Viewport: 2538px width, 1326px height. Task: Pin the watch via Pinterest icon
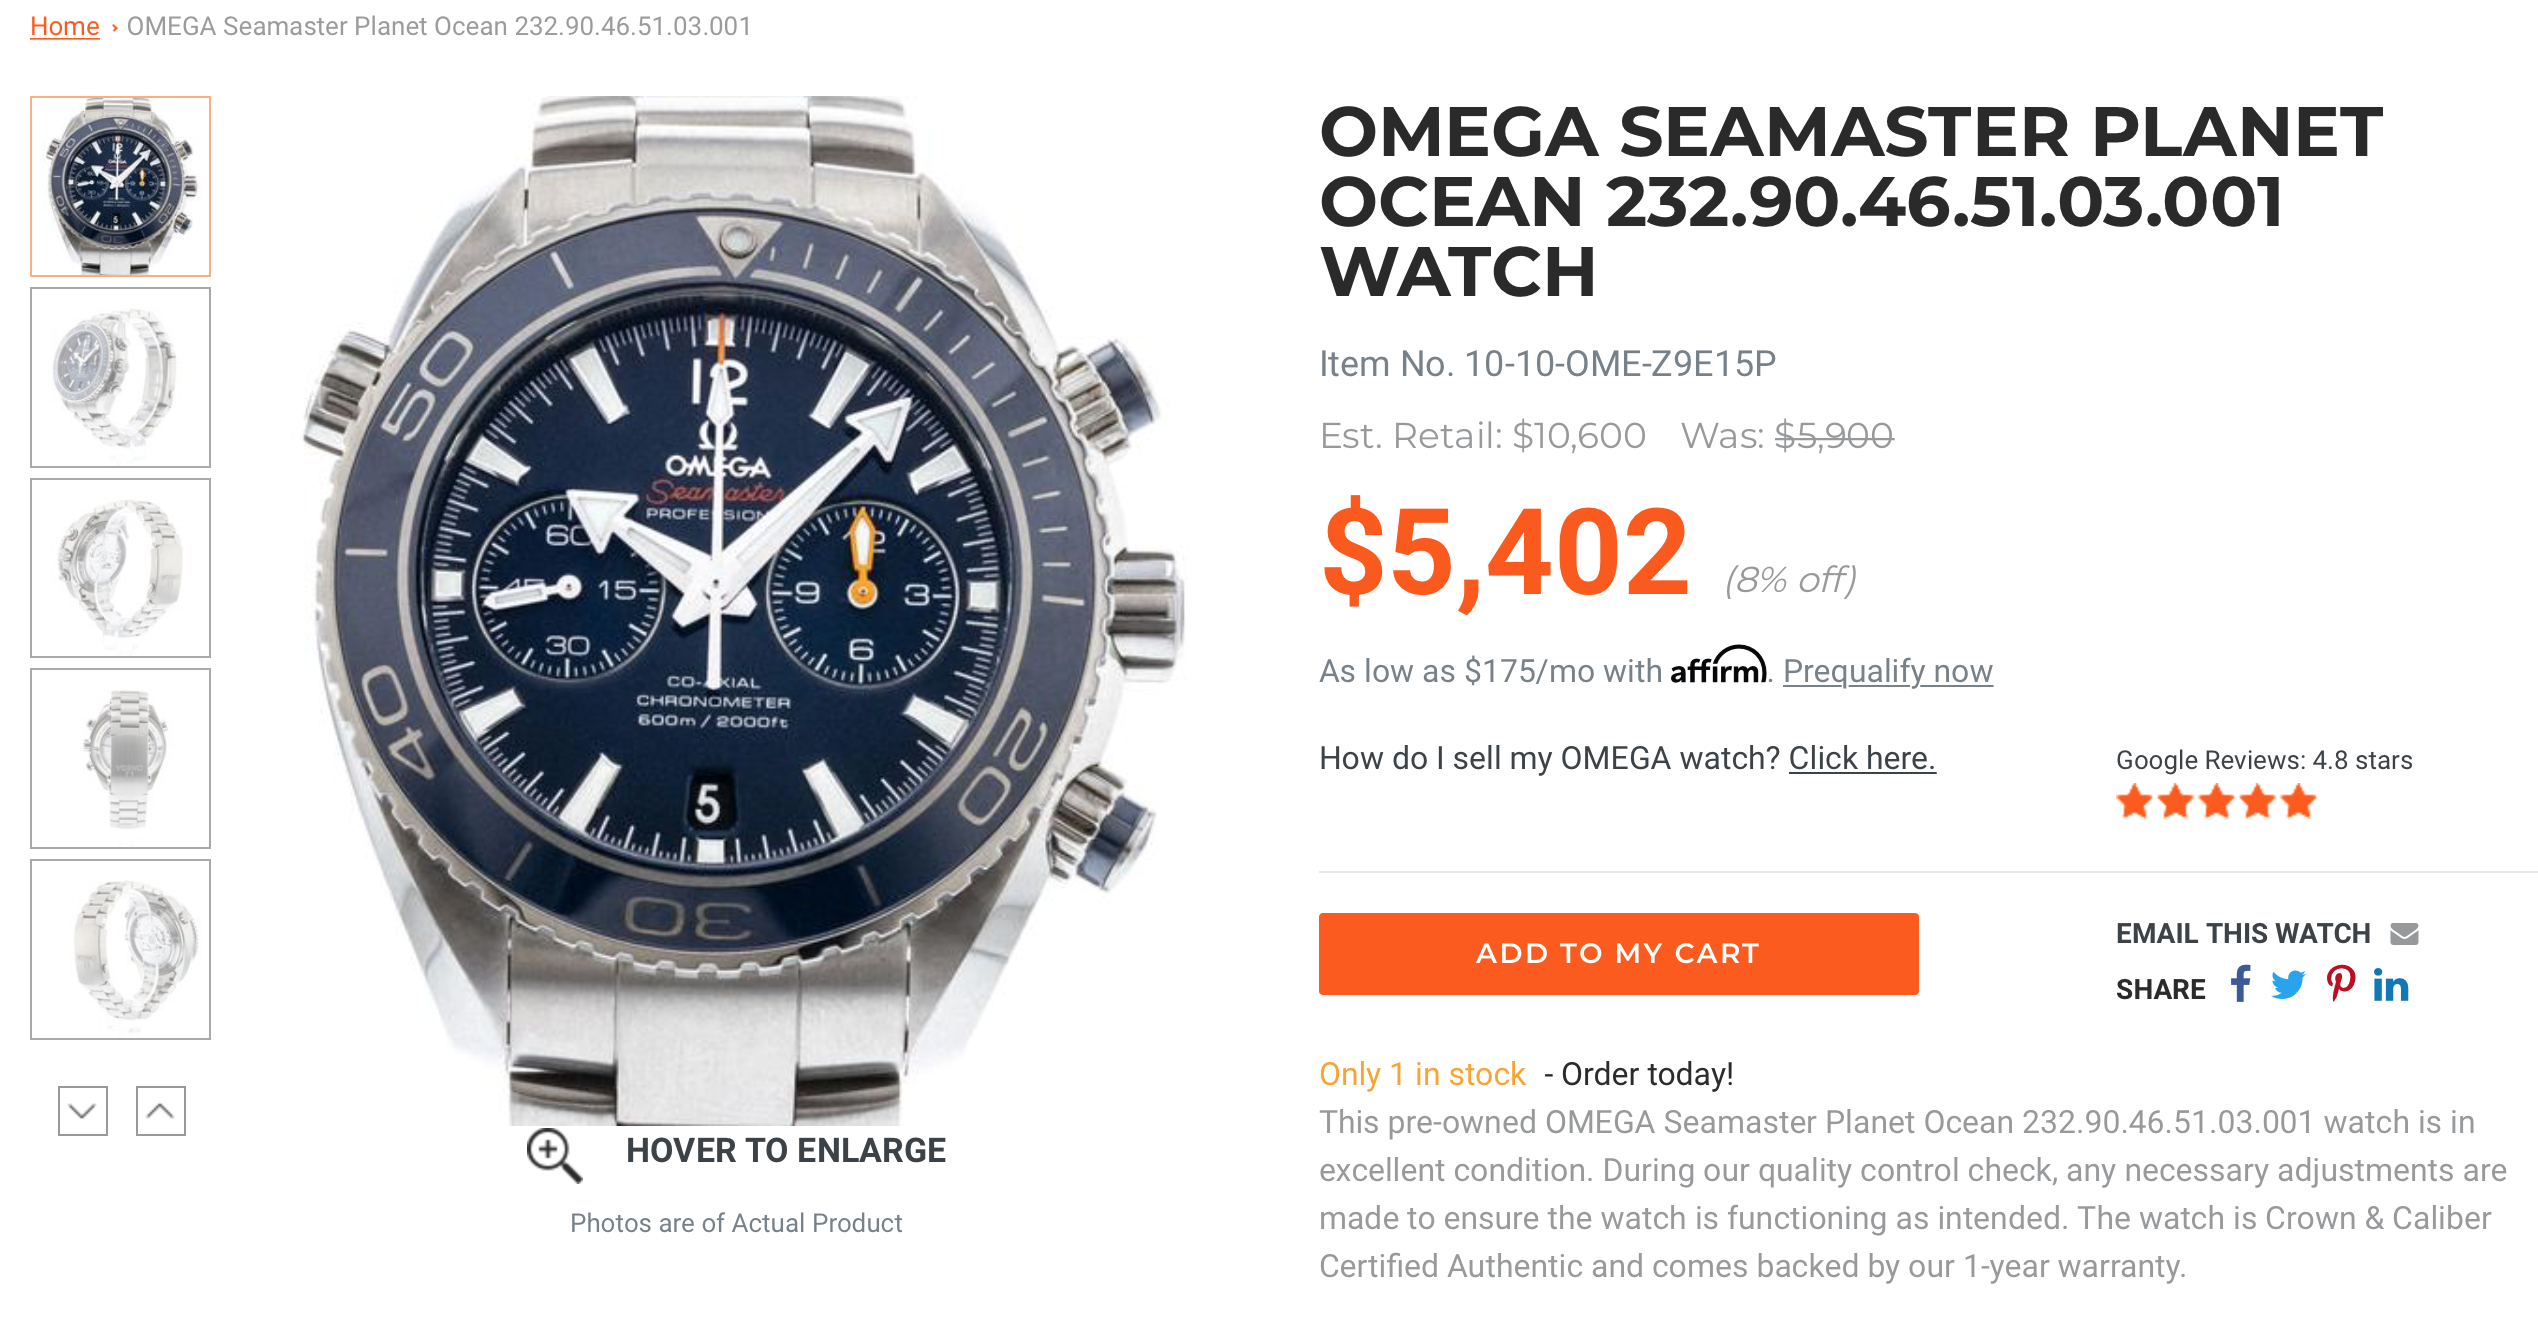(2340, 985)
